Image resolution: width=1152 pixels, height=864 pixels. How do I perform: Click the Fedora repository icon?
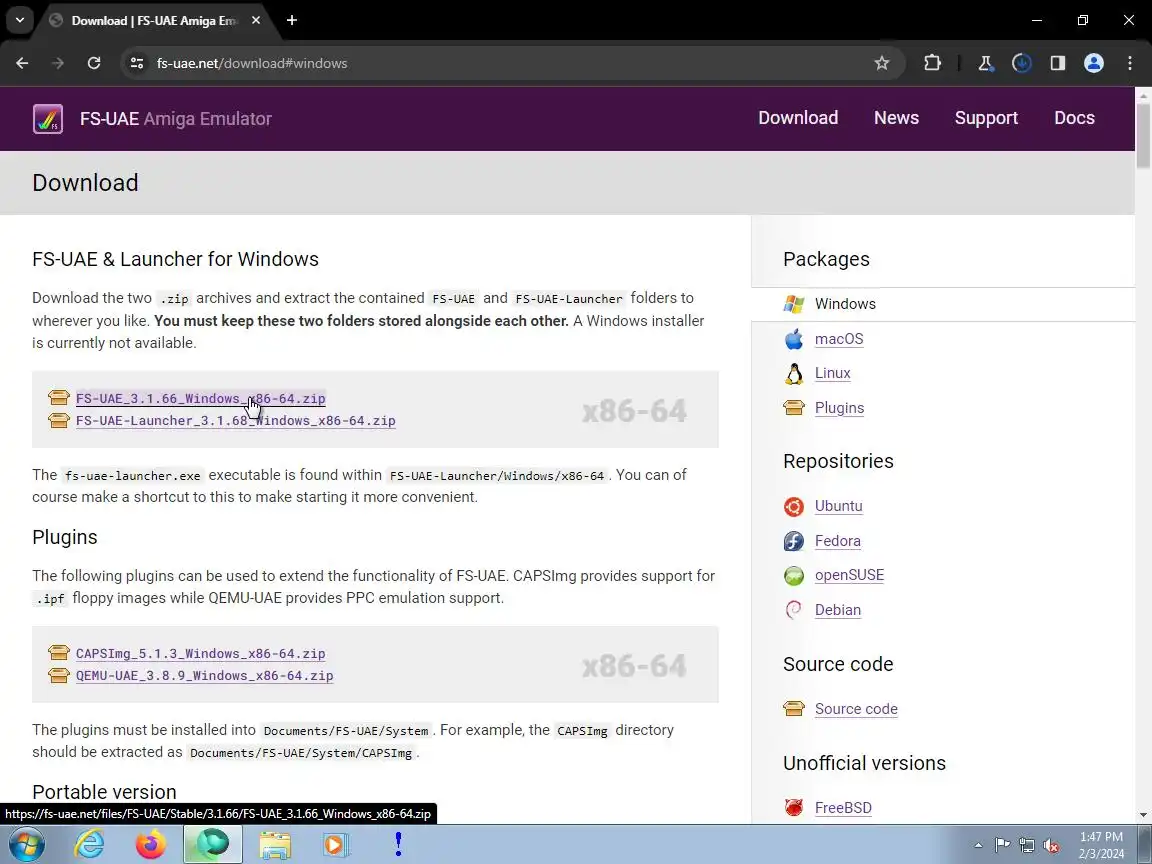point(793,541)
